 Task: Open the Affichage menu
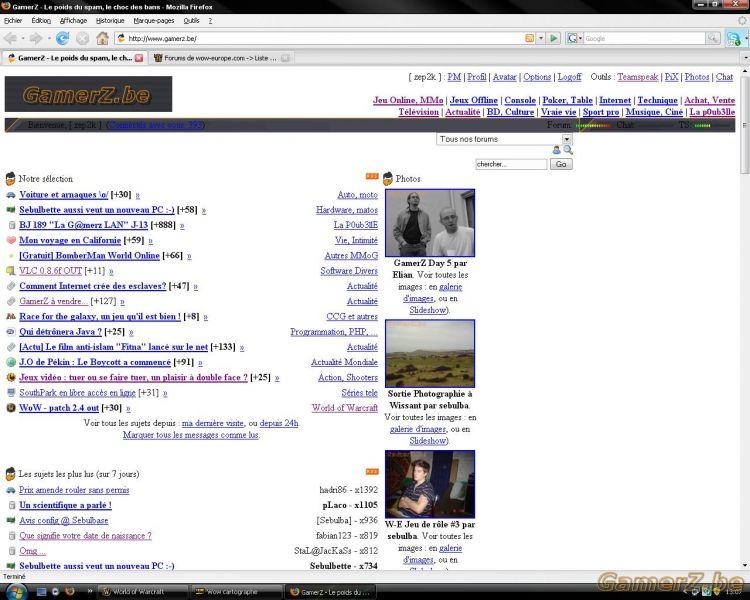pyautogui.click(x=73, y=21)
